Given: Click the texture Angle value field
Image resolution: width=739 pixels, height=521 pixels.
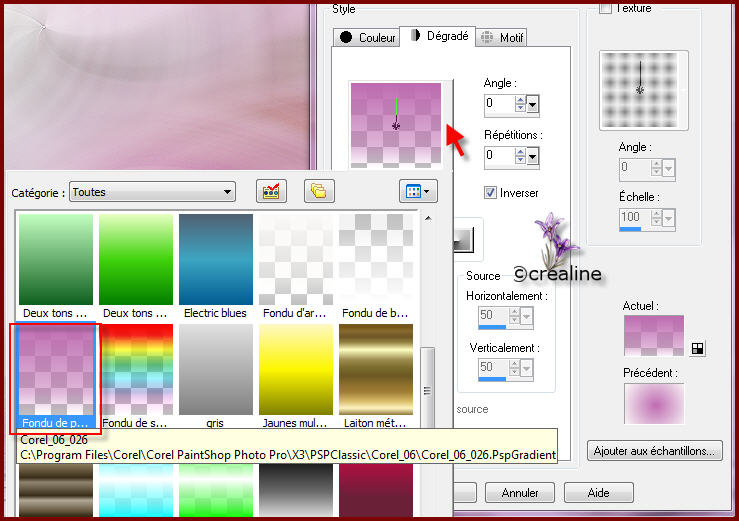Looking at the screenshot, I should click(x=635, y=168).
